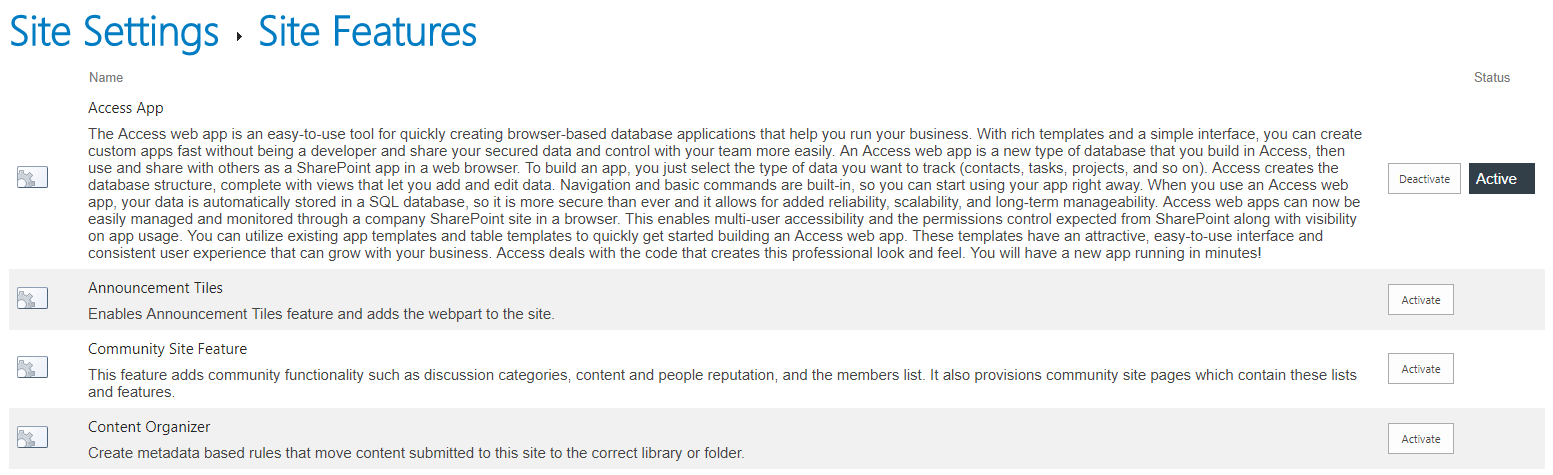1553x475 pixels.
Task: Click the breadcrumb arrow separator
Action: point(239,36)
